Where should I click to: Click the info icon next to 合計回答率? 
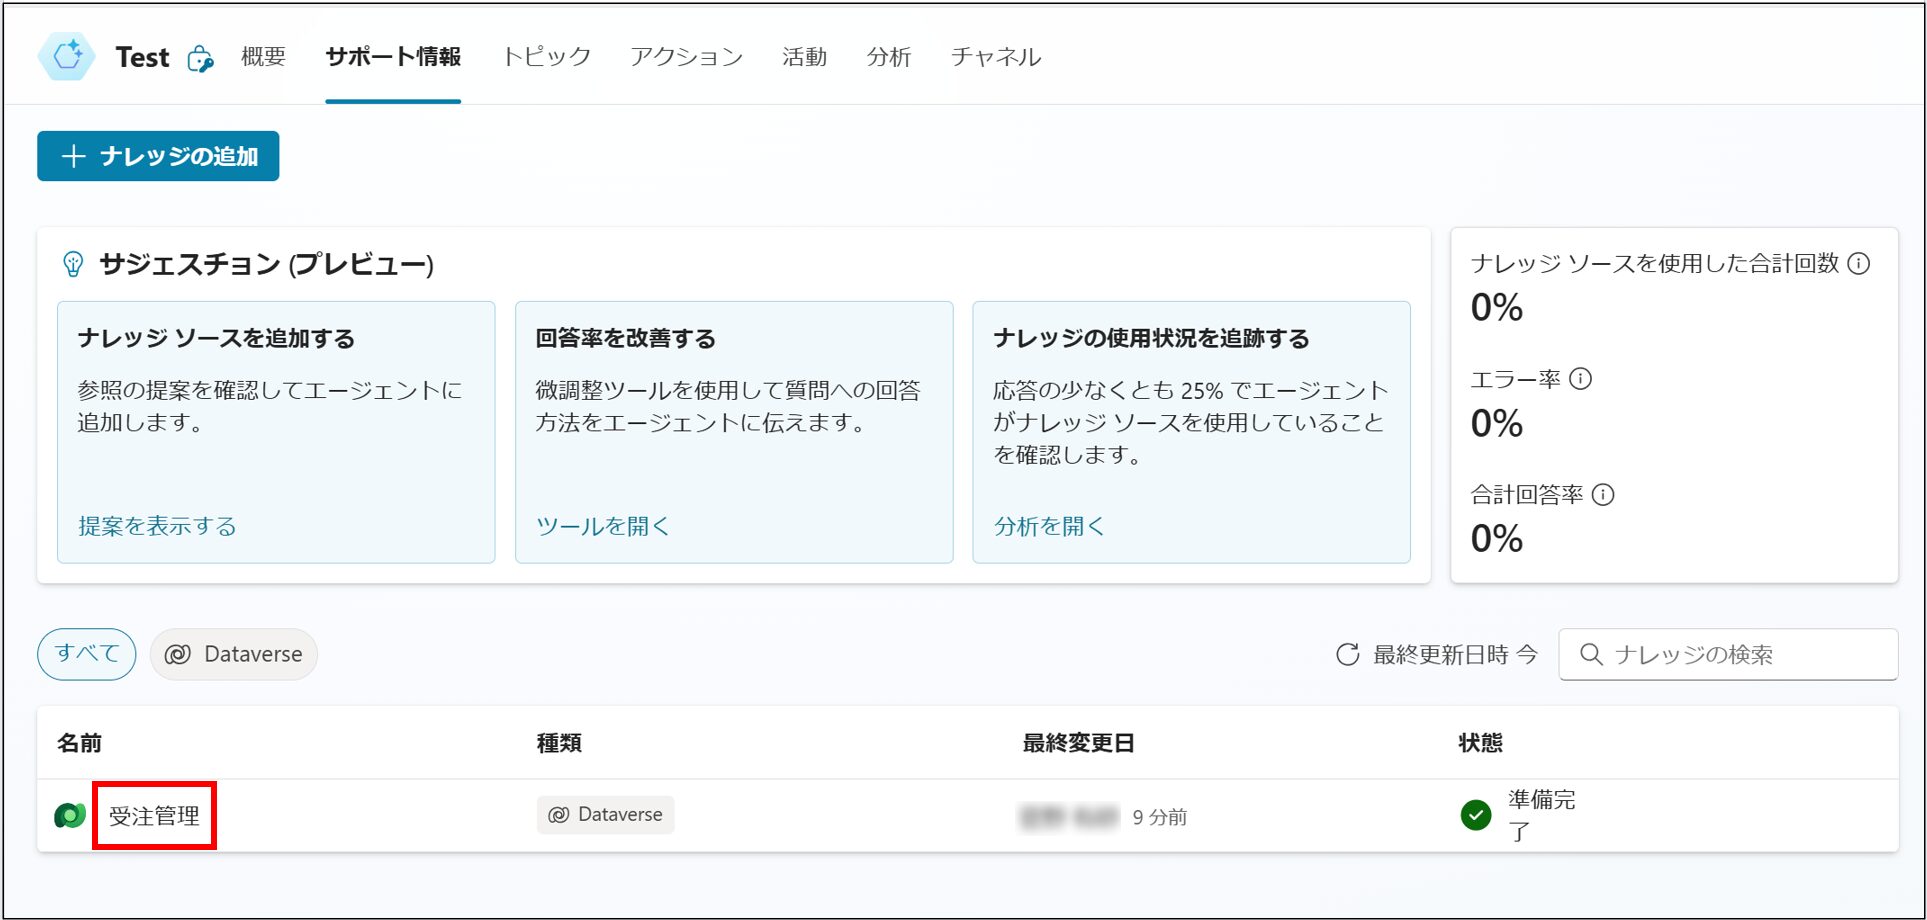pos(1605,494)
